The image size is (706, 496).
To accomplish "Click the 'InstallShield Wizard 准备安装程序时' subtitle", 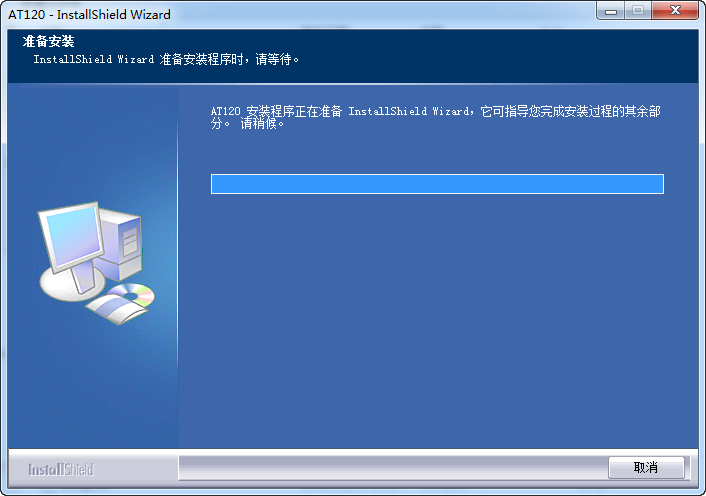I will (x=166, y=59).
